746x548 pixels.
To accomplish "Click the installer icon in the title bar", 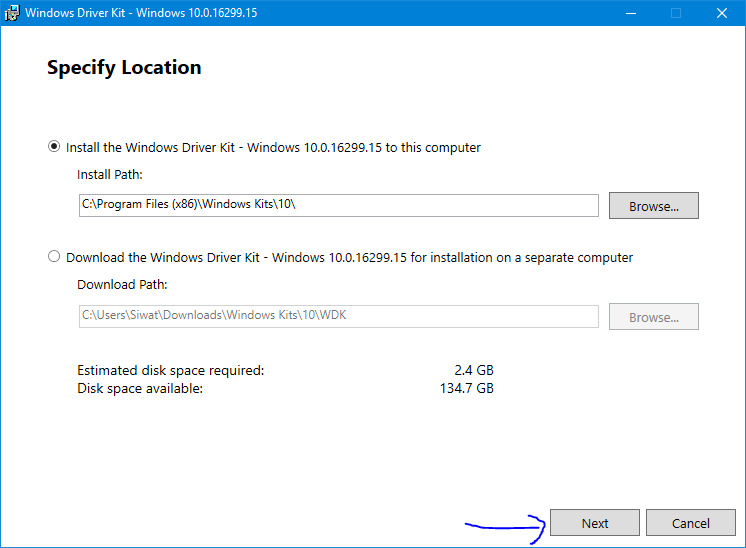I will (x=12, y=13).
